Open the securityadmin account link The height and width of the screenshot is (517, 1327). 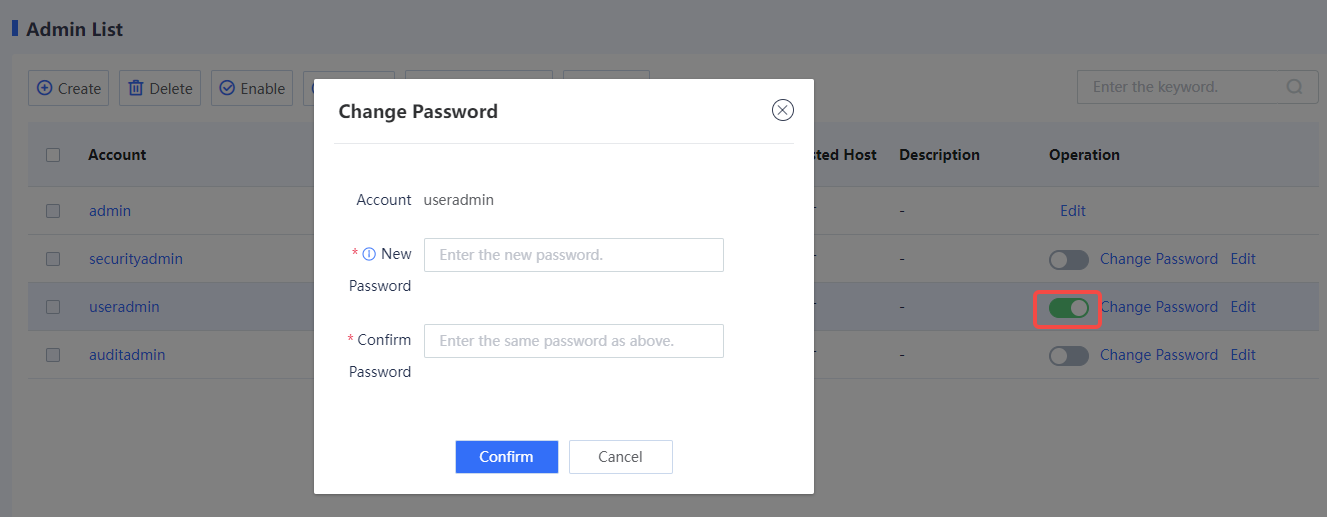(136, 259)
